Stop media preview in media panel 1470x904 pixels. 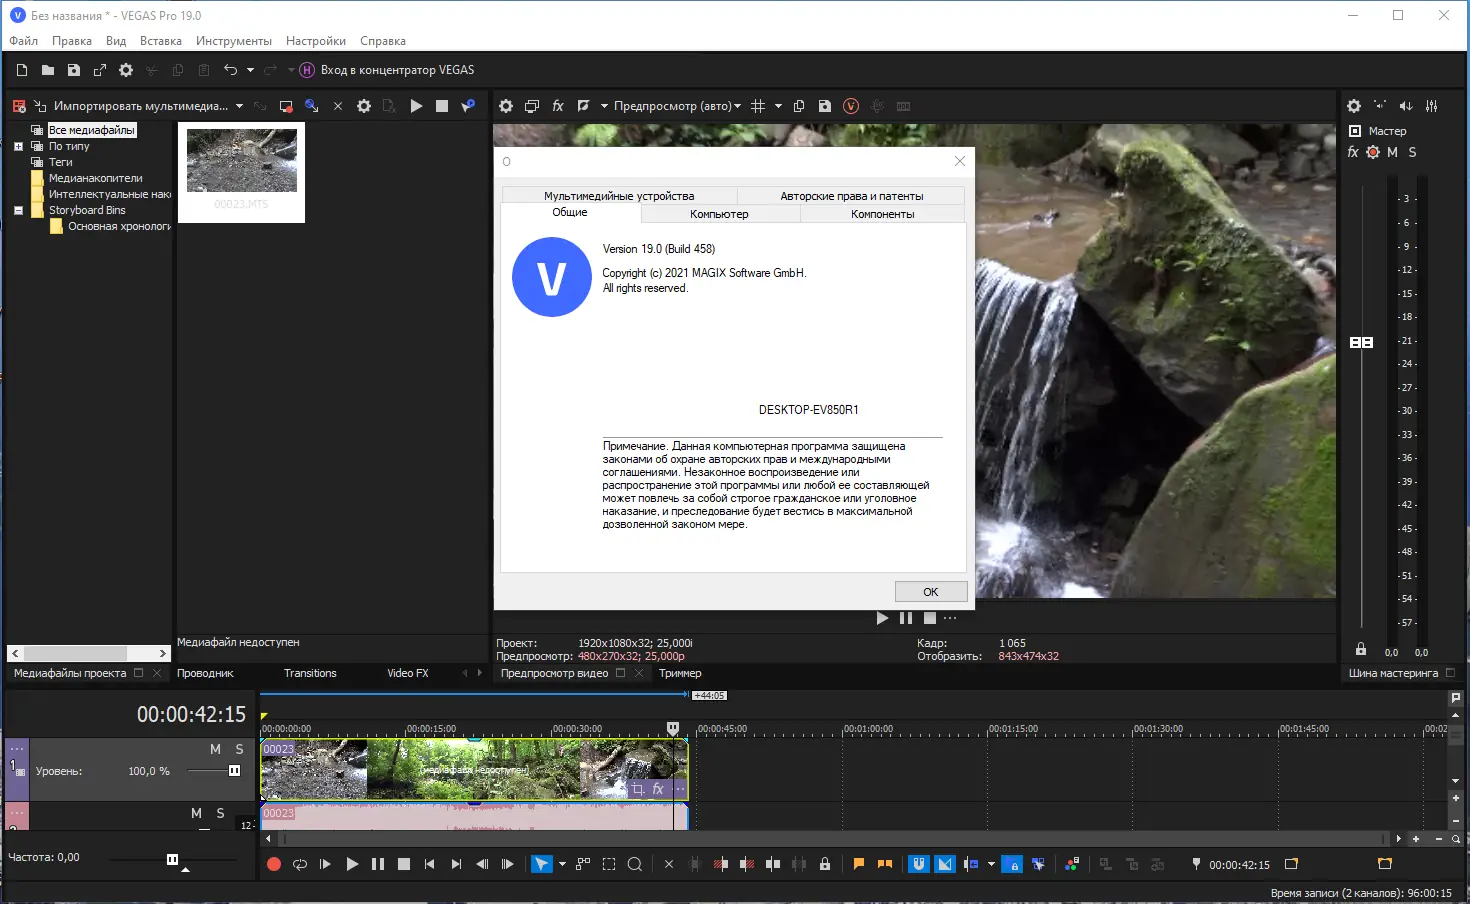(x=442, y=106)
